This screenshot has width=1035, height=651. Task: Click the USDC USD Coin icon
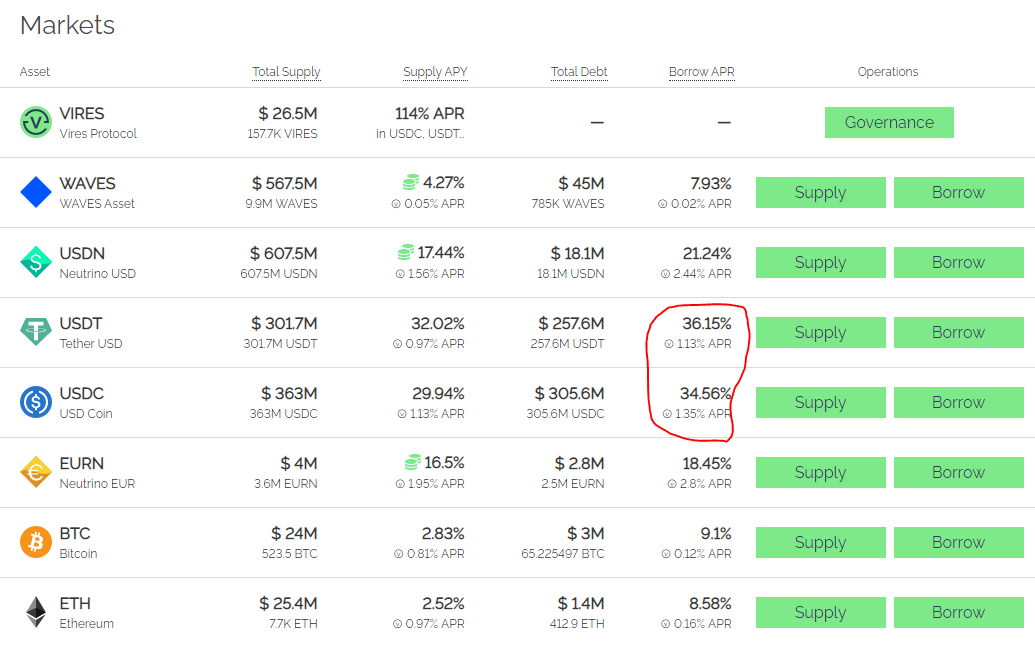coord(36,402)
